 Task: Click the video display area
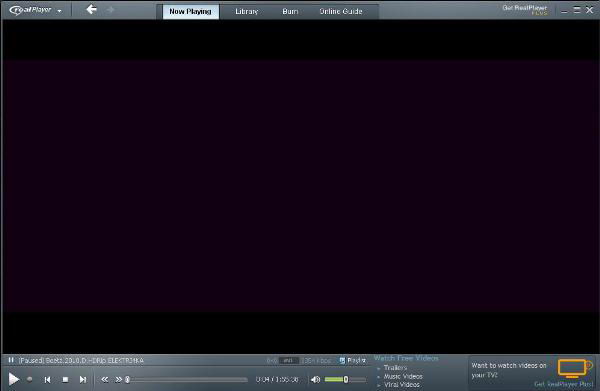point(300,186)
